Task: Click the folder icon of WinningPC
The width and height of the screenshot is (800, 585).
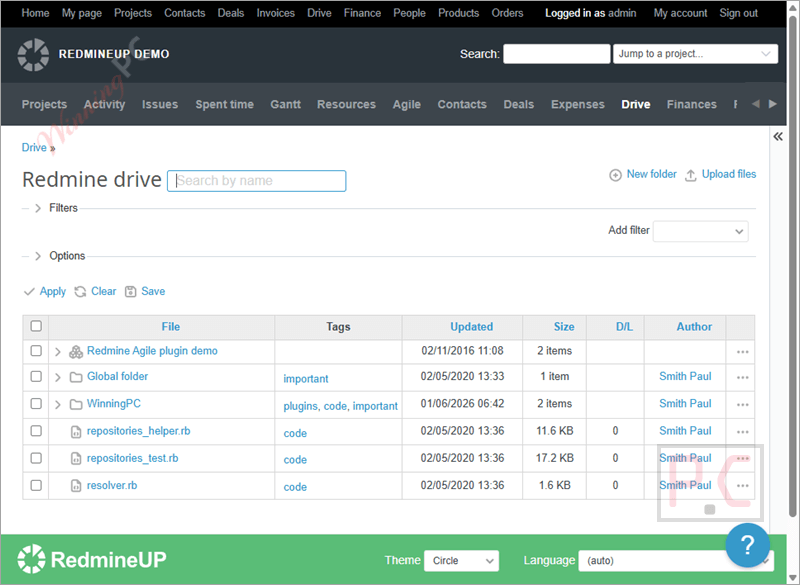Action: 76,404
